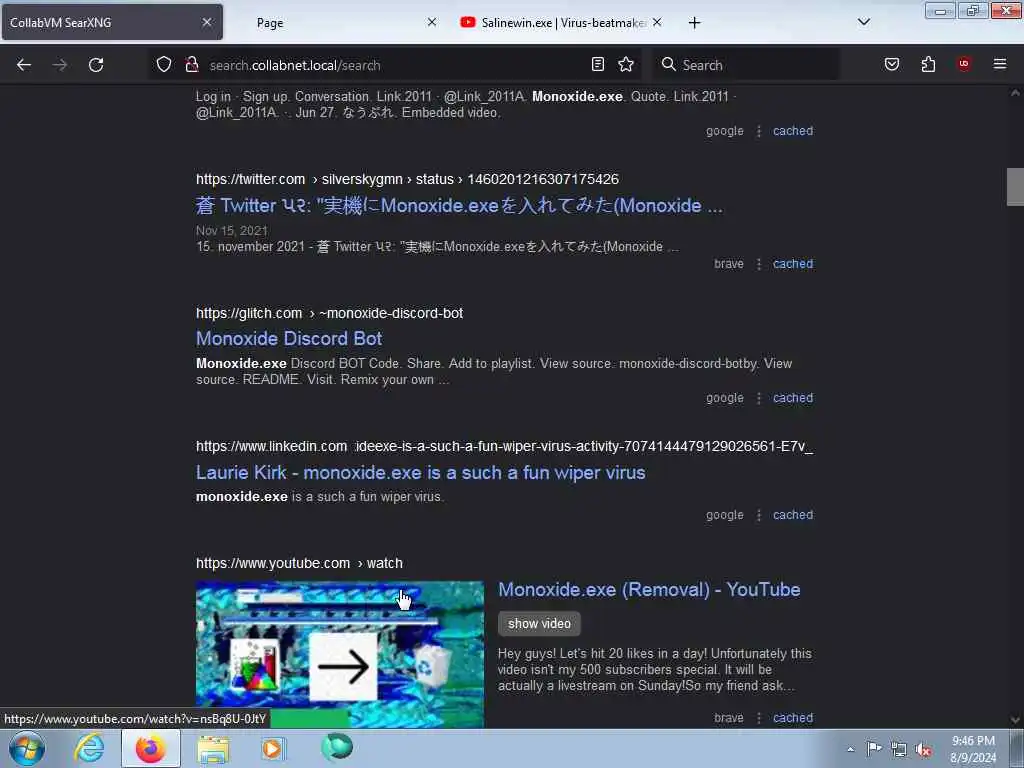Click the glitch.com monoxide-discord-bot URL
This screenshot has height=768, width=1024.
click(x=329, y=313)
